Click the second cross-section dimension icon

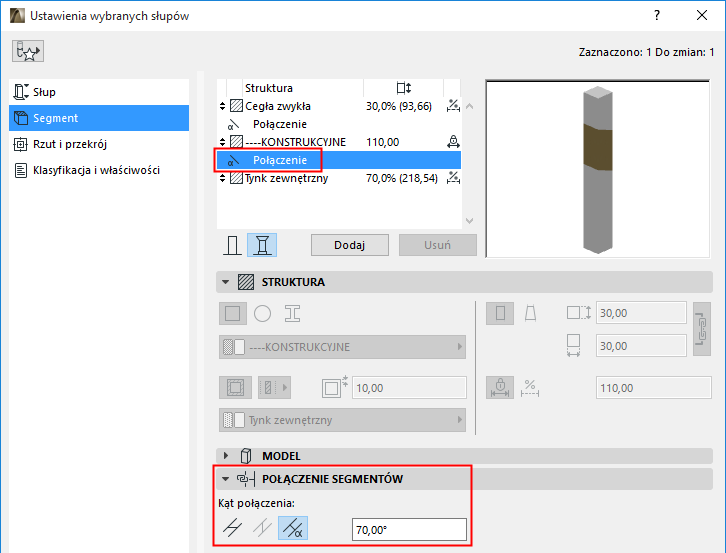click(574, 346)
